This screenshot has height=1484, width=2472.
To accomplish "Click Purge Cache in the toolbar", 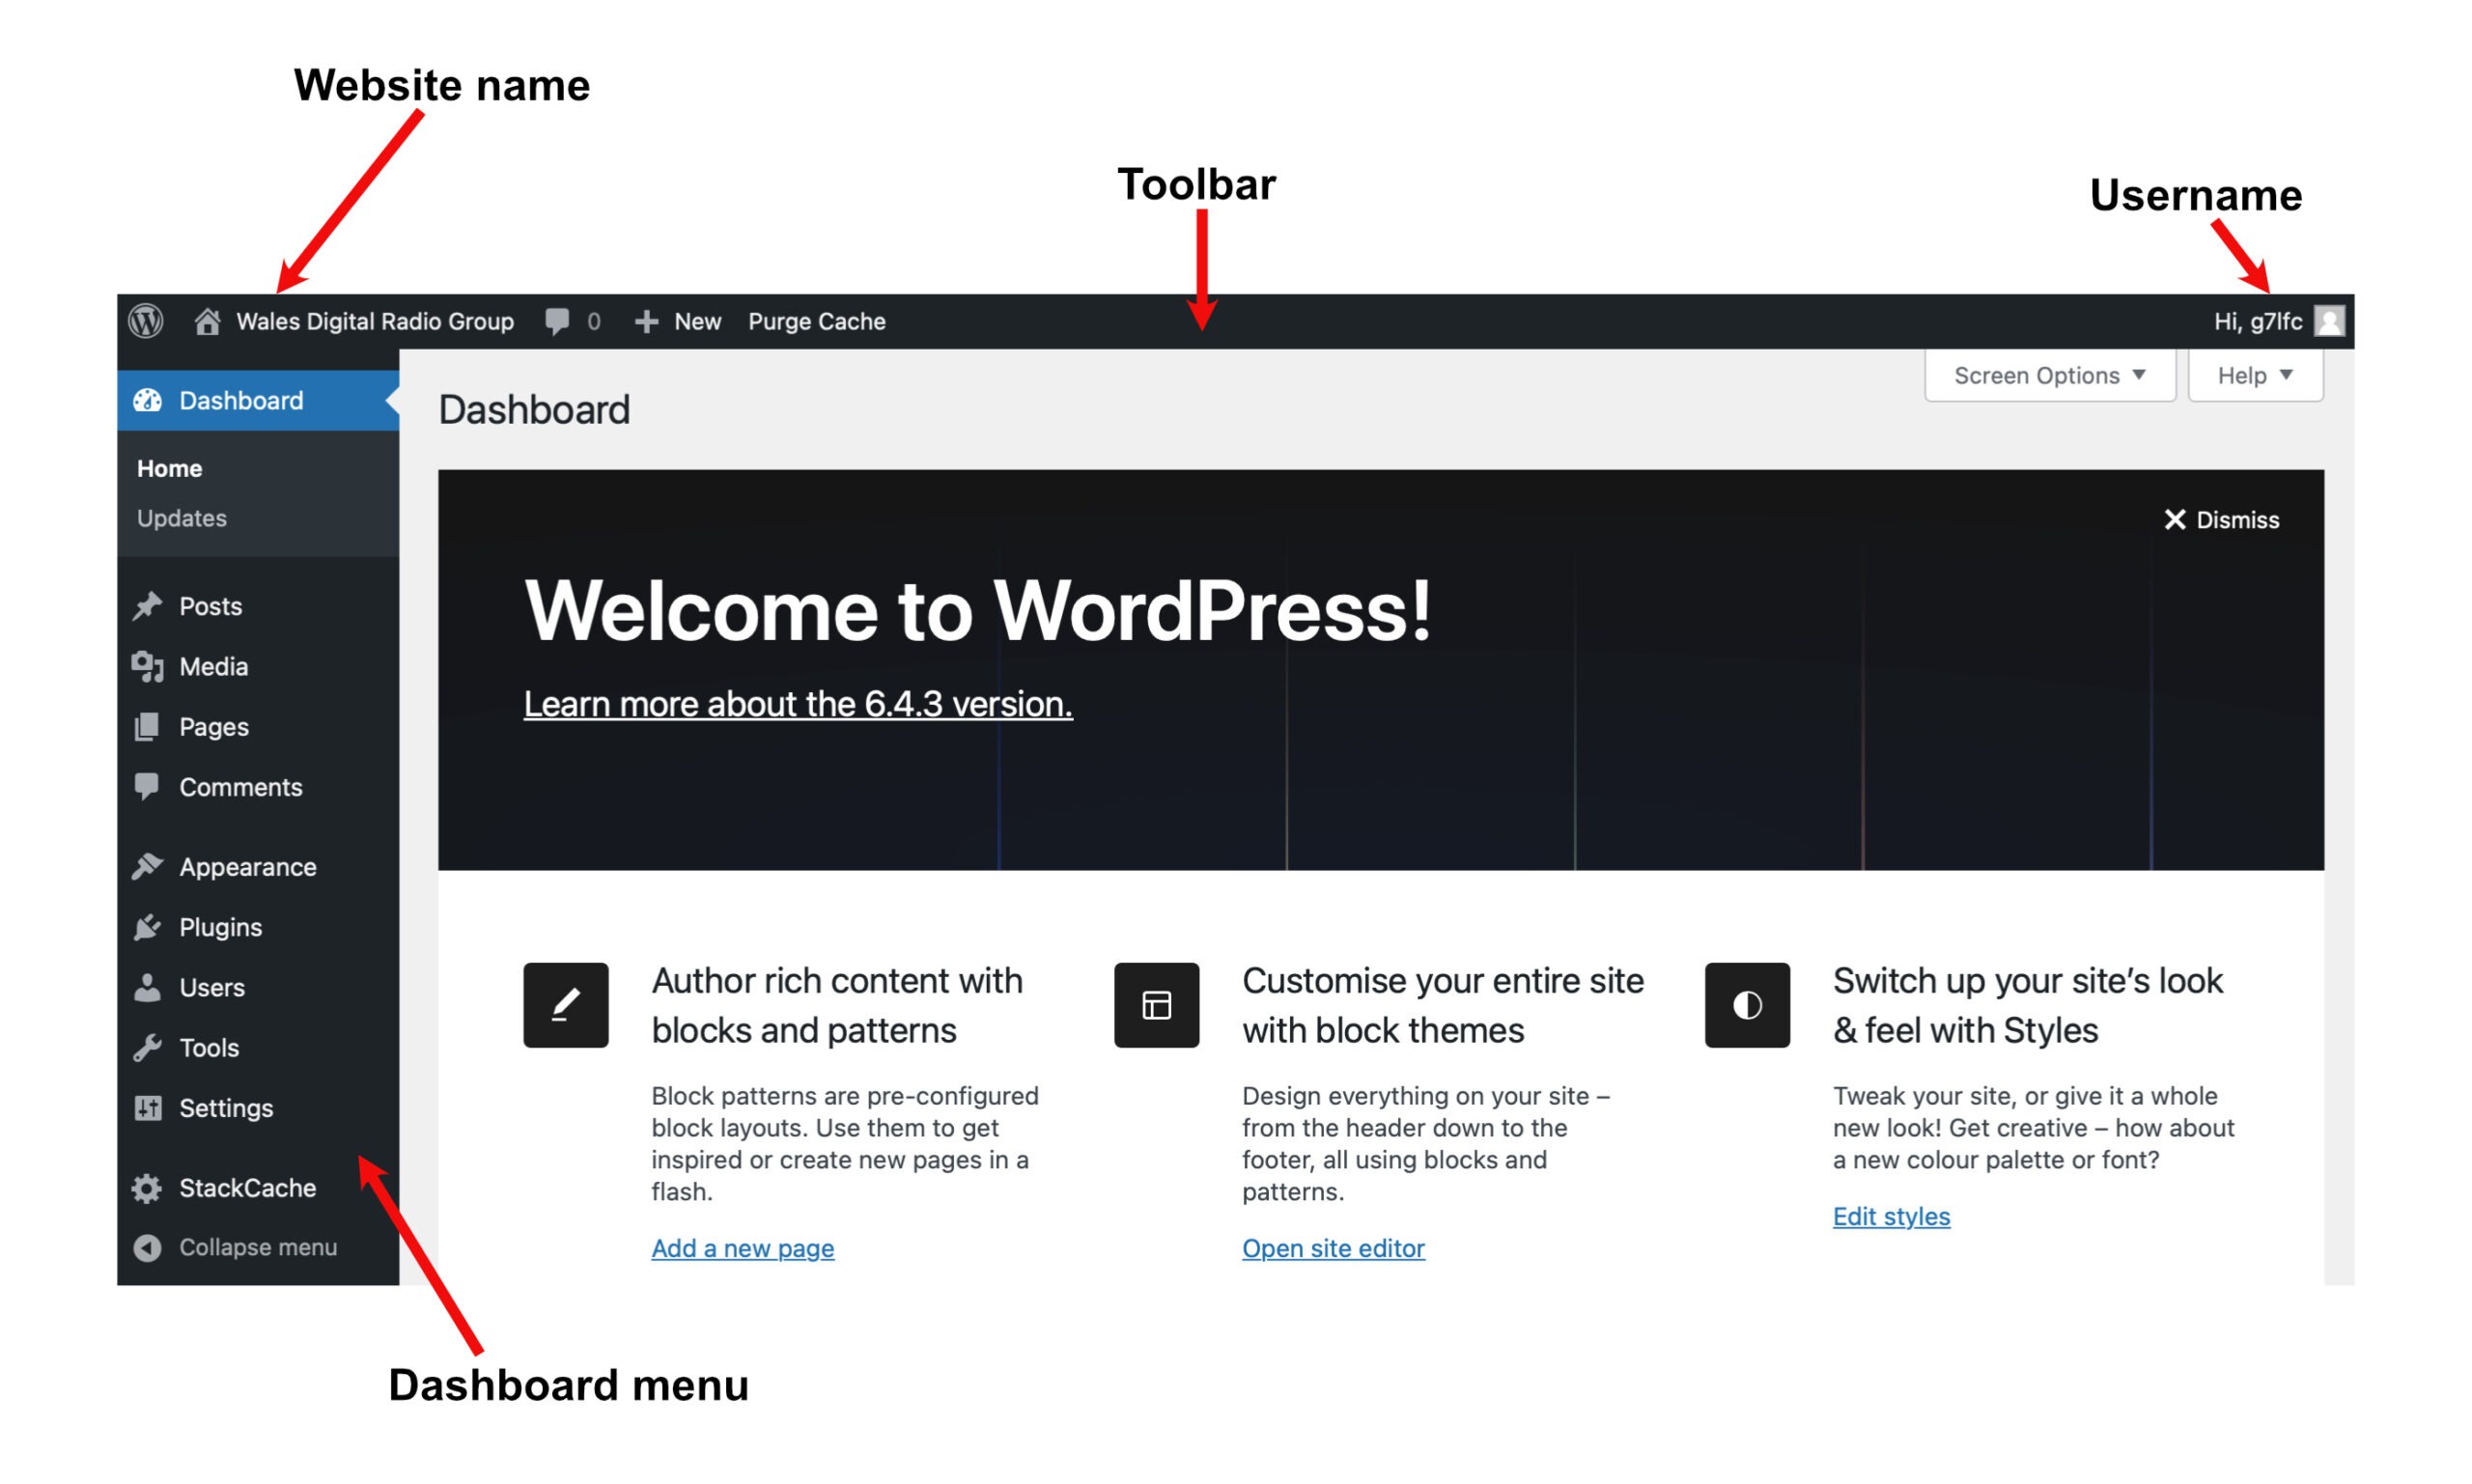I will tap(817, 321).
